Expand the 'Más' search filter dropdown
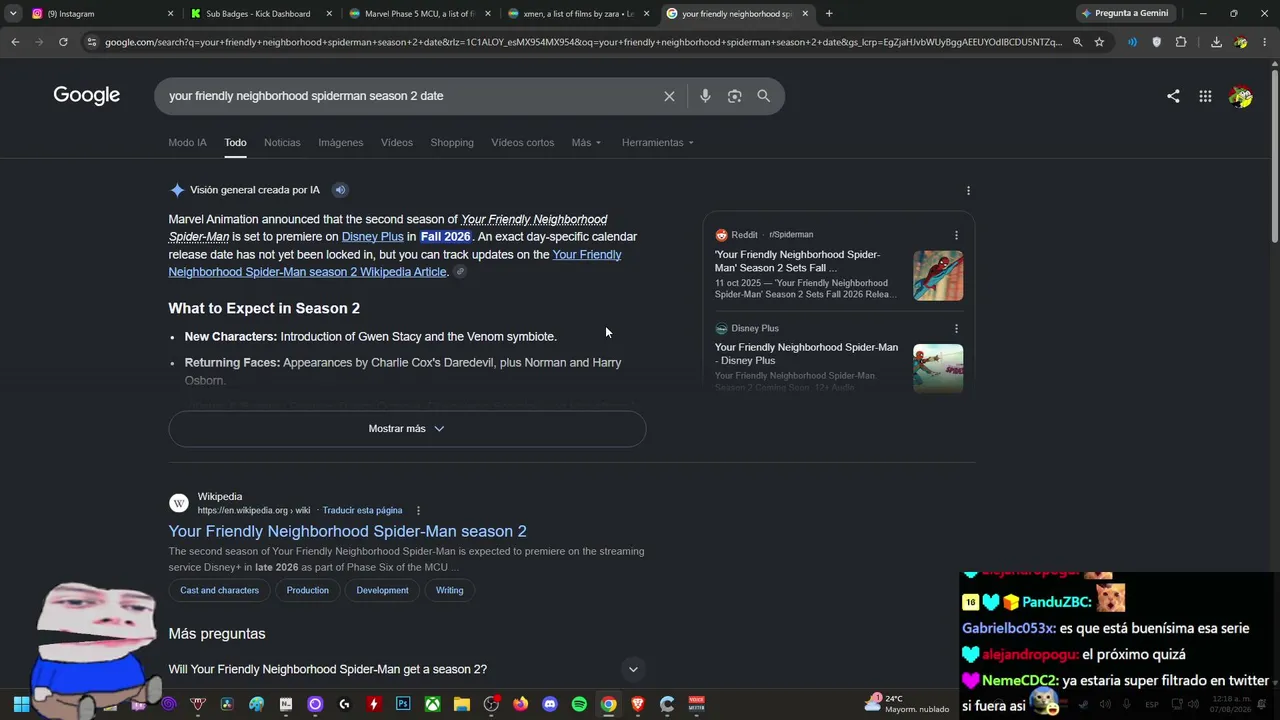The image size is (1280, 720). point(586,143)
